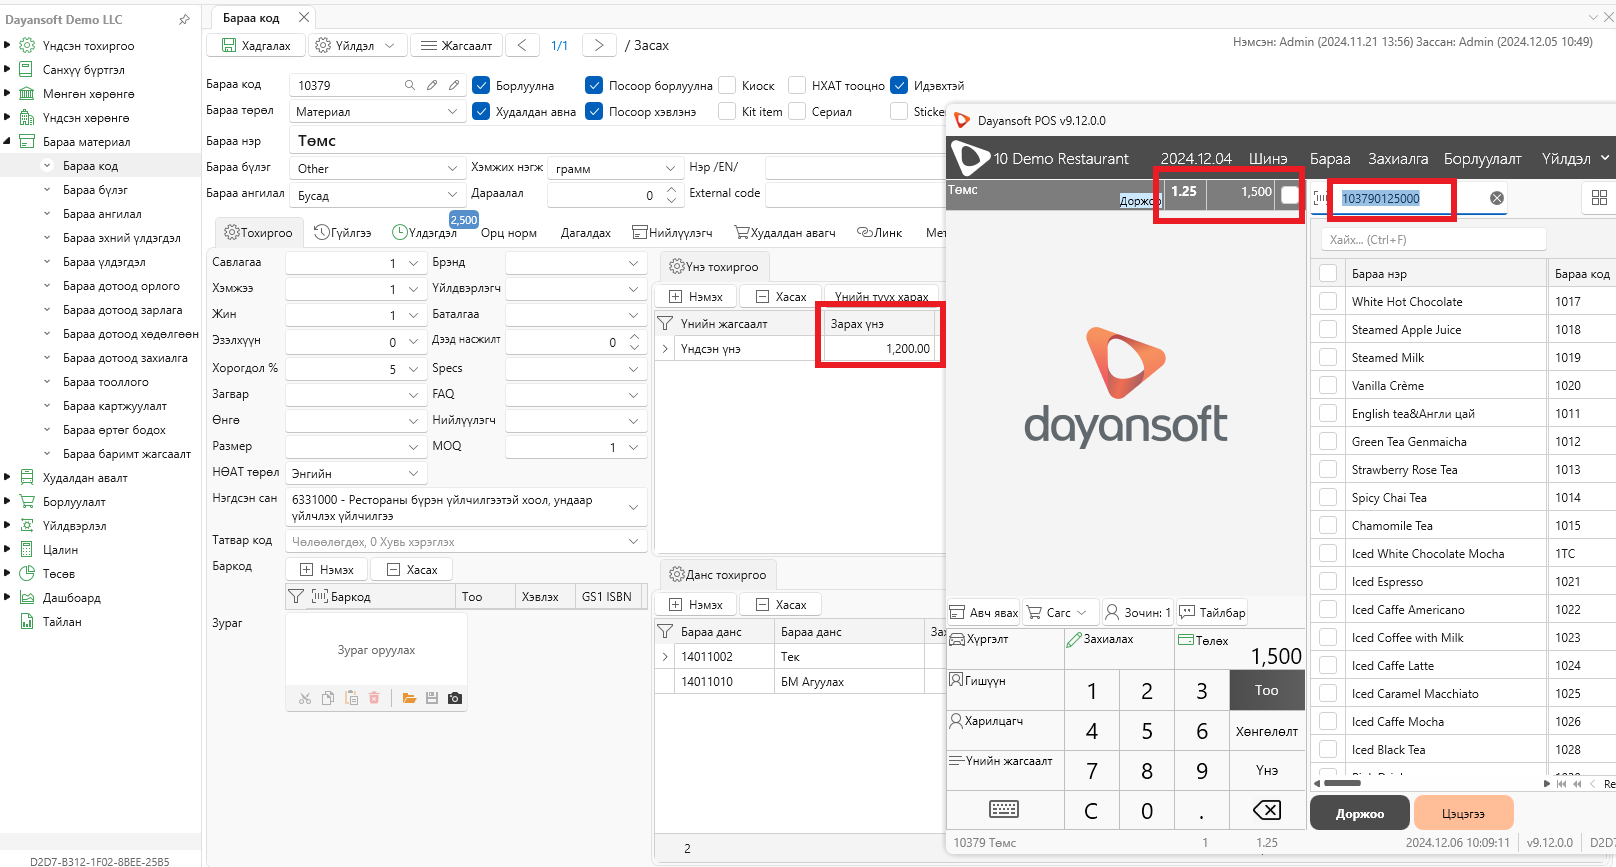Viewport: 1616px width, 867px height.
Task: Click the pin icon beside Dayansoft Demo LLC
Action: [x=184, y=19]
